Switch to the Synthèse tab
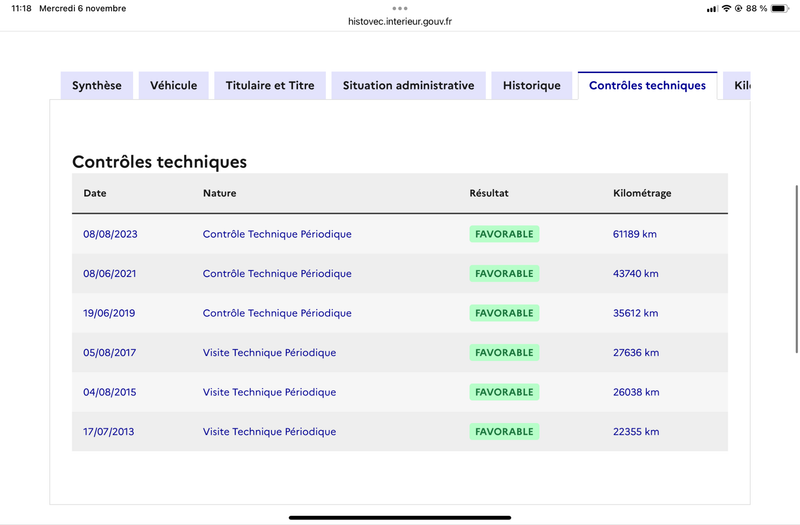This screenshot has height=525, width=800. pyautogui.click(x=97, y=86)
